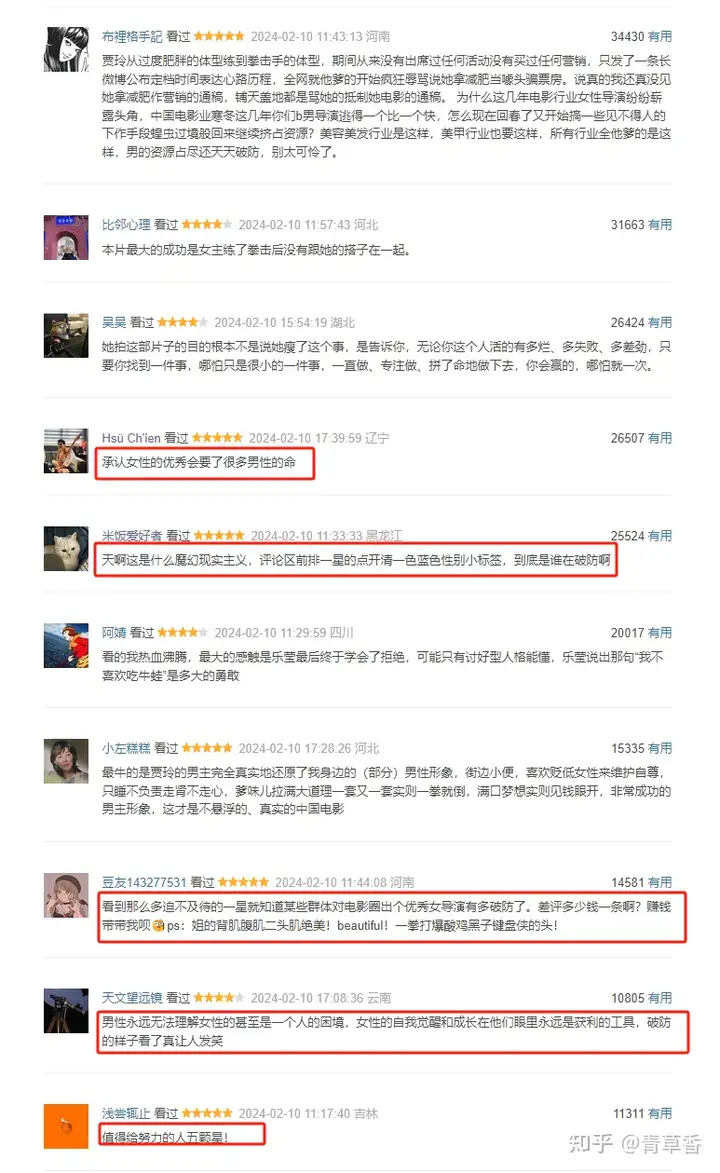Open 小左糕糕 avatar photo

coord(67,762)
